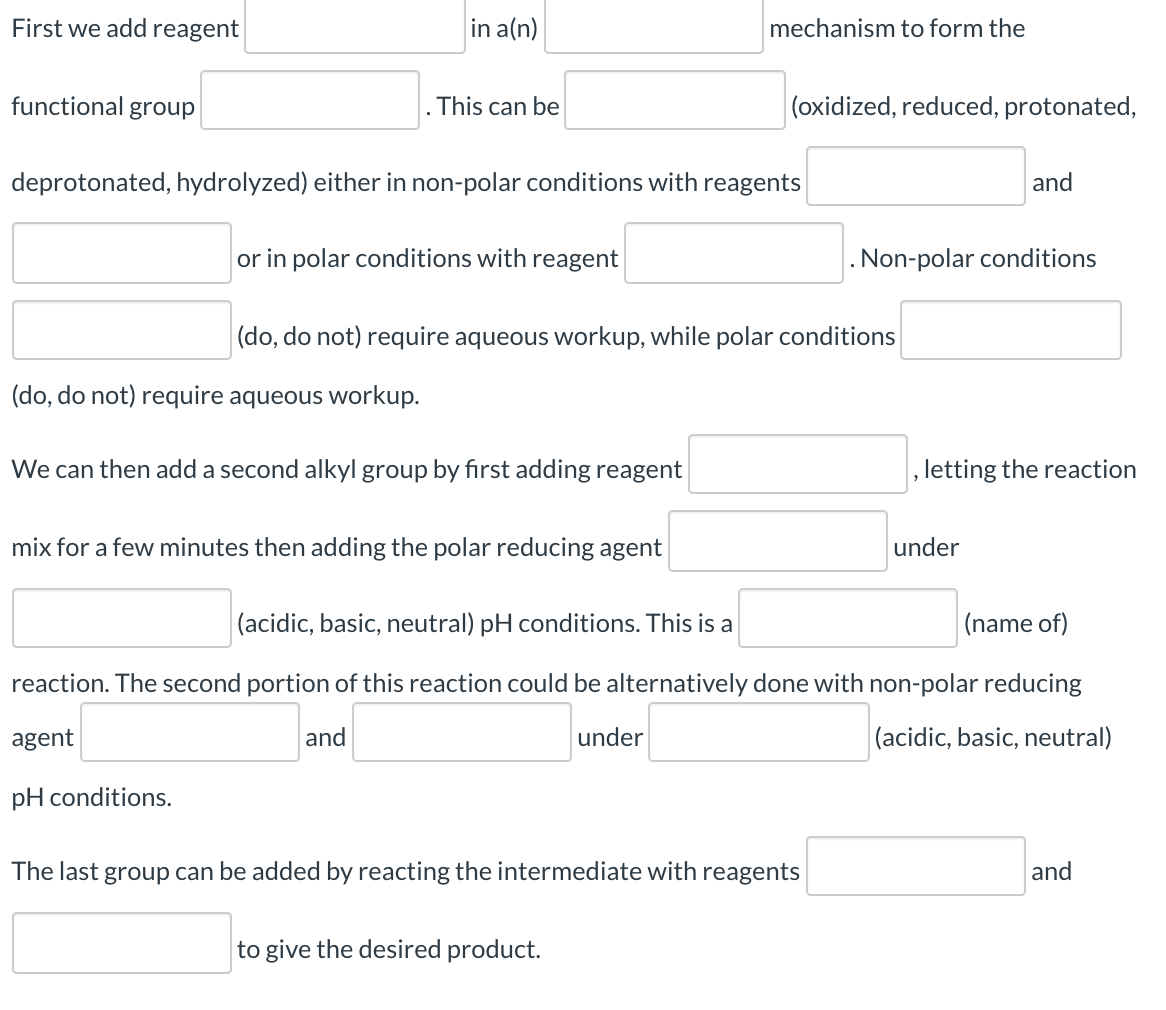Click the polar conditions workup blank
The height and width of the screenshot is (1010, 1166).
[x=1010, y=330]
